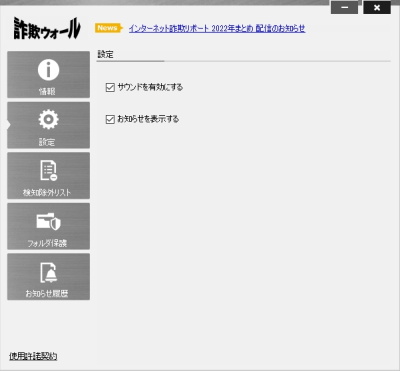The image size is (400, 371).
Task: Open the インターネット詐欺リポート 2022年まとめ news link
Action: 217,28
